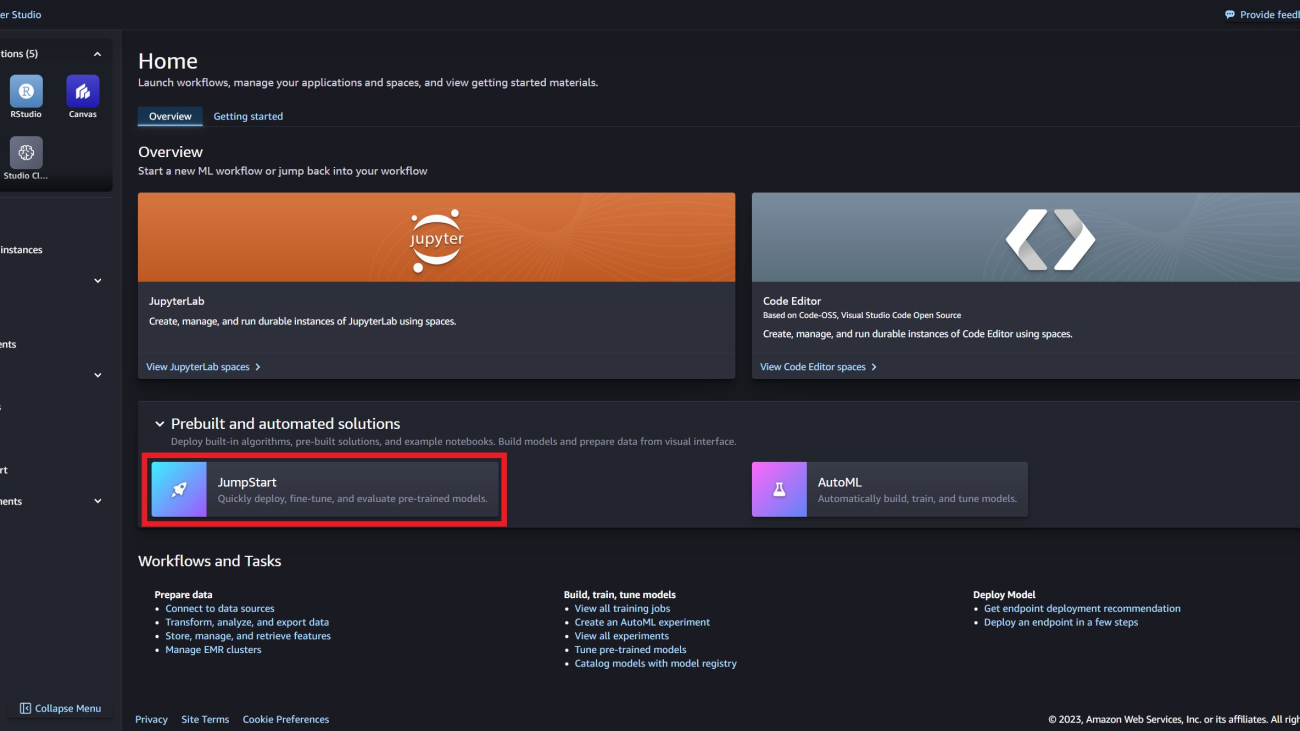Click the JupyterLab card heading
Viewport: 1300px width, 731px height.
point(175,301)
